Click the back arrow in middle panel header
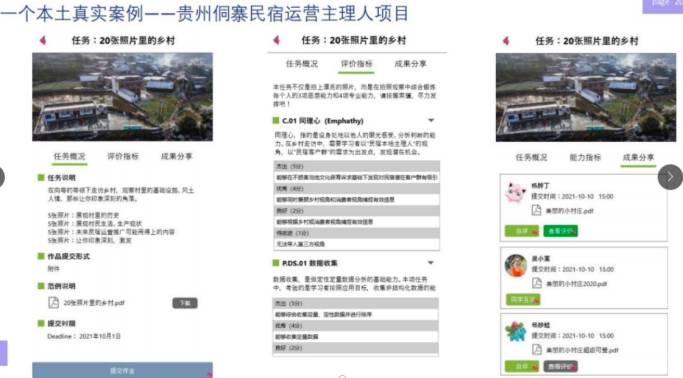 pyautogui.click(x=277, y=40)
